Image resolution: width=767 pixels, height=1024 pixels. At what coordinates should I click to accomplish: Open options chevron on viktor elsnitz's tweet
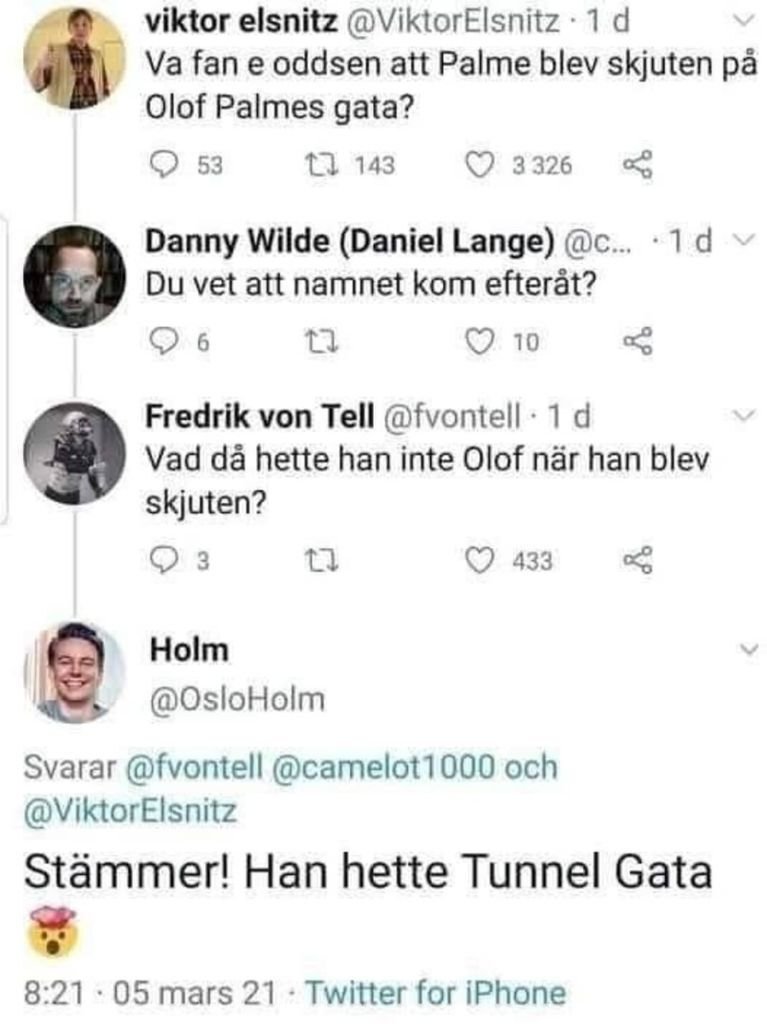point(741,21)
